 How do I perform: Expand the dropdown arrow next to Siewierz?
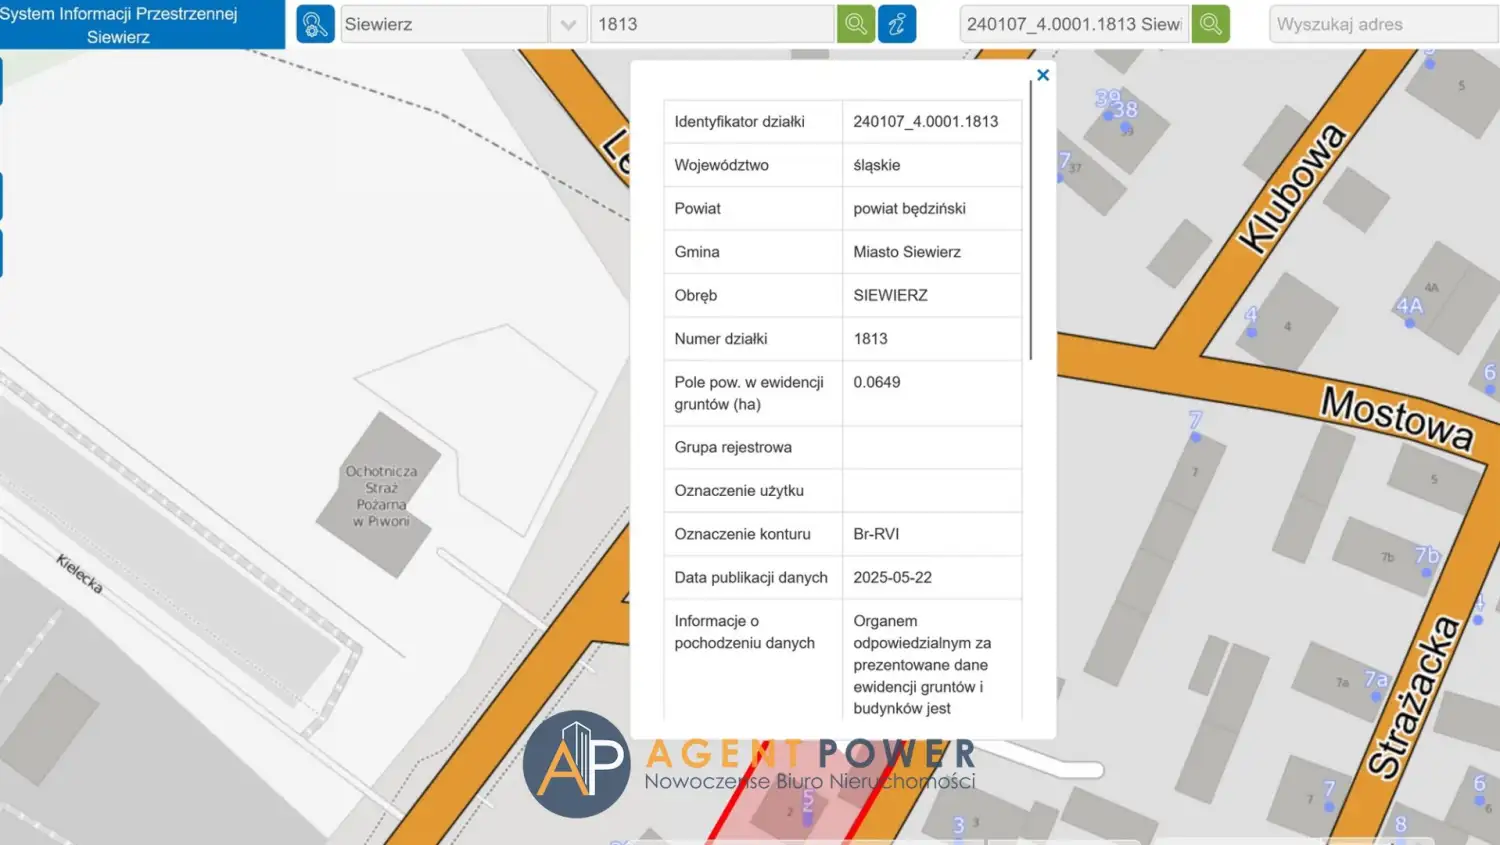568,24
